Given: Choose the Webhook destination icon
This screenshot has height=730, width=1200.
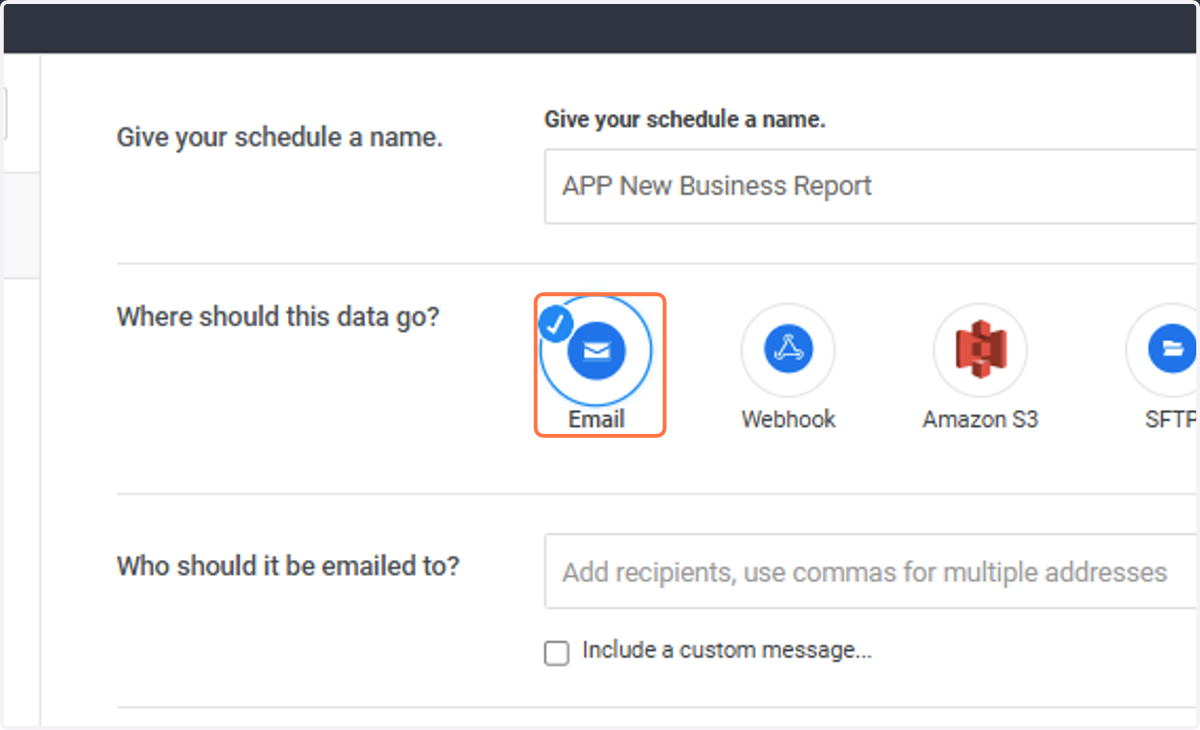Looking at the screenshot, I should pyautogui.click(x=788, y=350).
